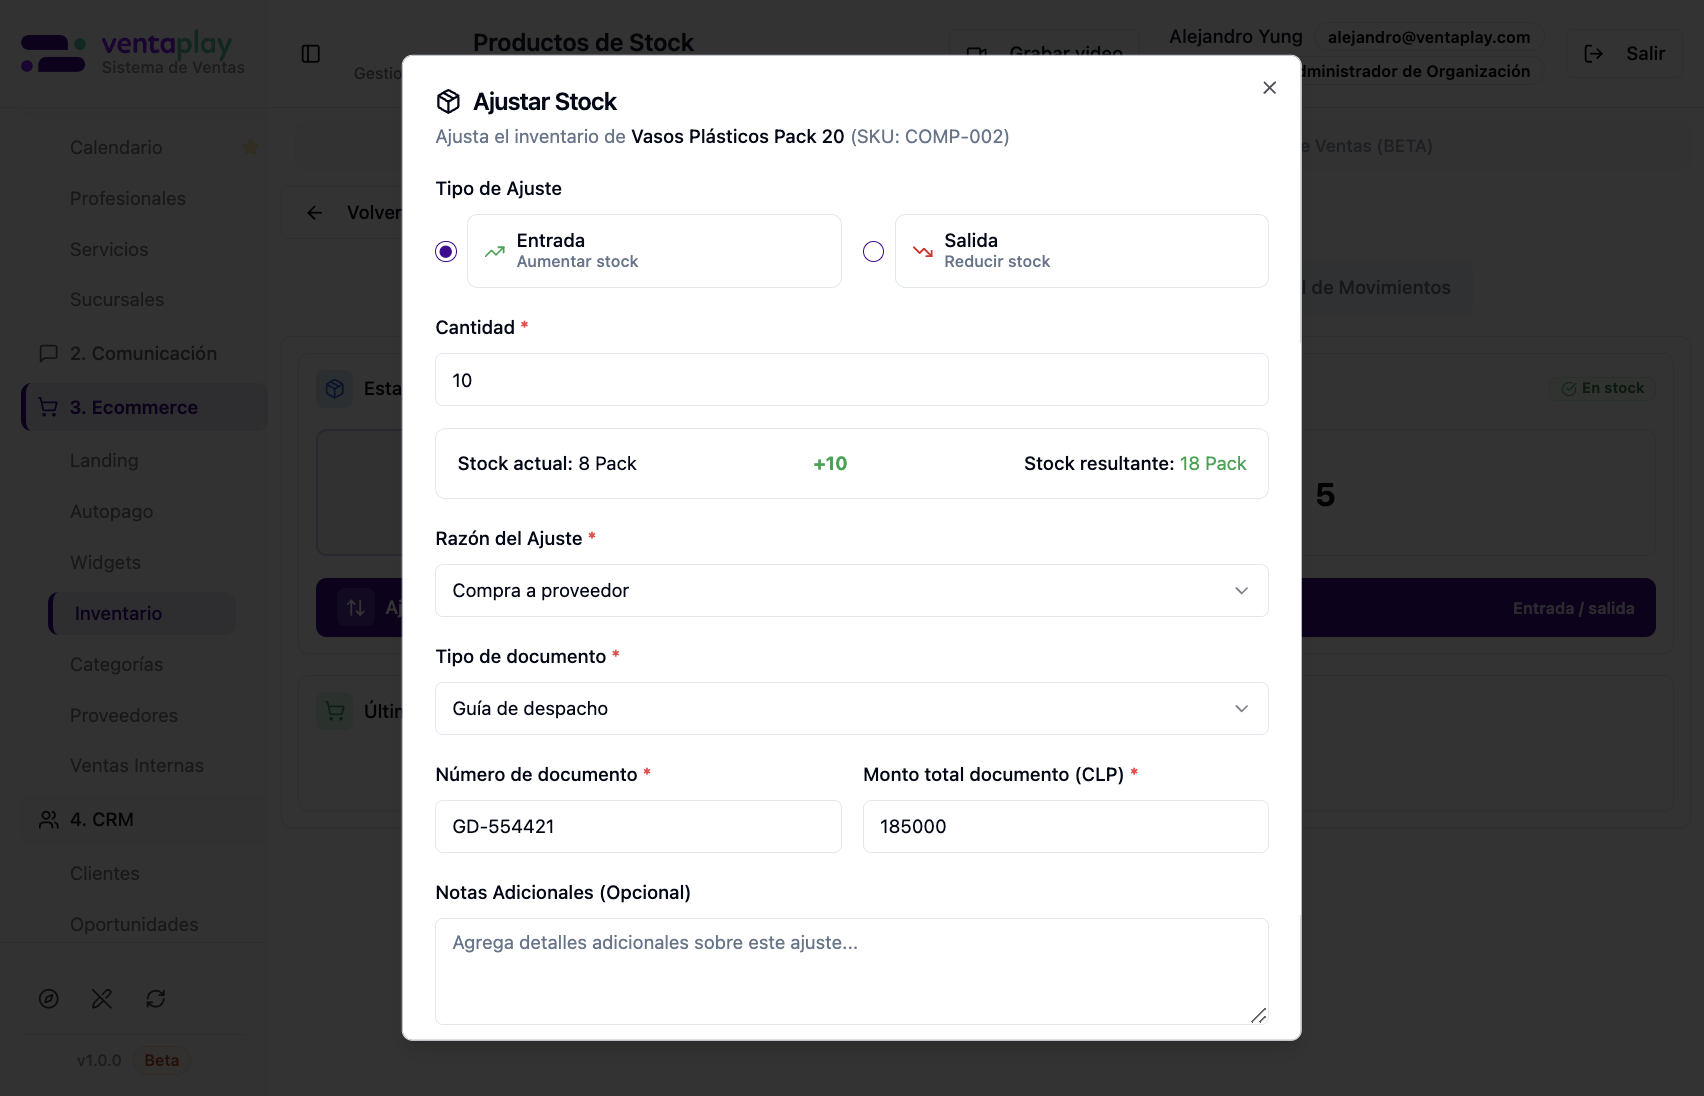Screen dimensions: 1704x1096
Task: Select the Salida radio button
Action: (x=874, y=251)
